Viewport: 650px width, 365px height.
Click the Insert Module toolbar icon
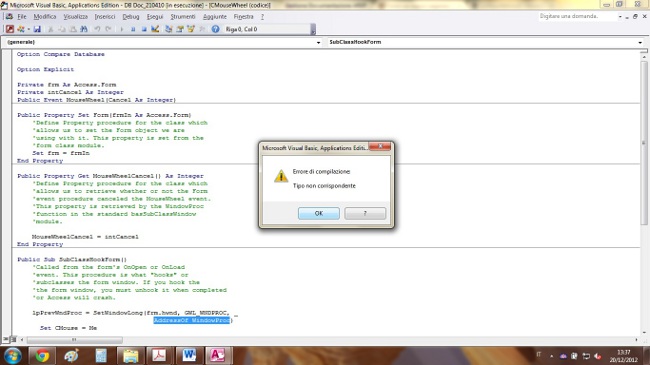[20, 29]
